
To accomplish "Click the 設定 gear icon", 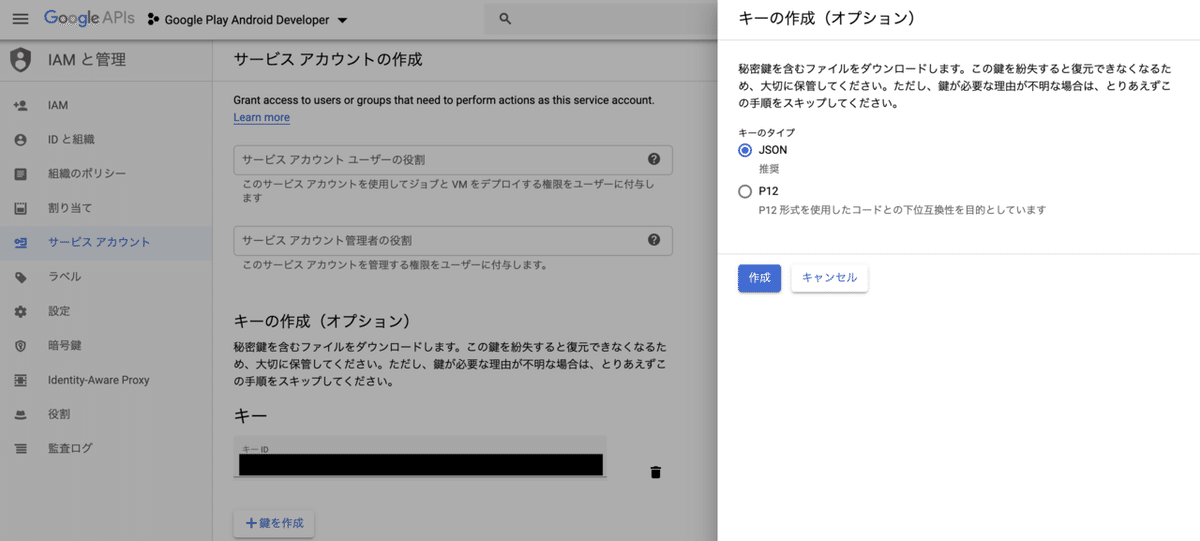I will click(x=20, y=312).
